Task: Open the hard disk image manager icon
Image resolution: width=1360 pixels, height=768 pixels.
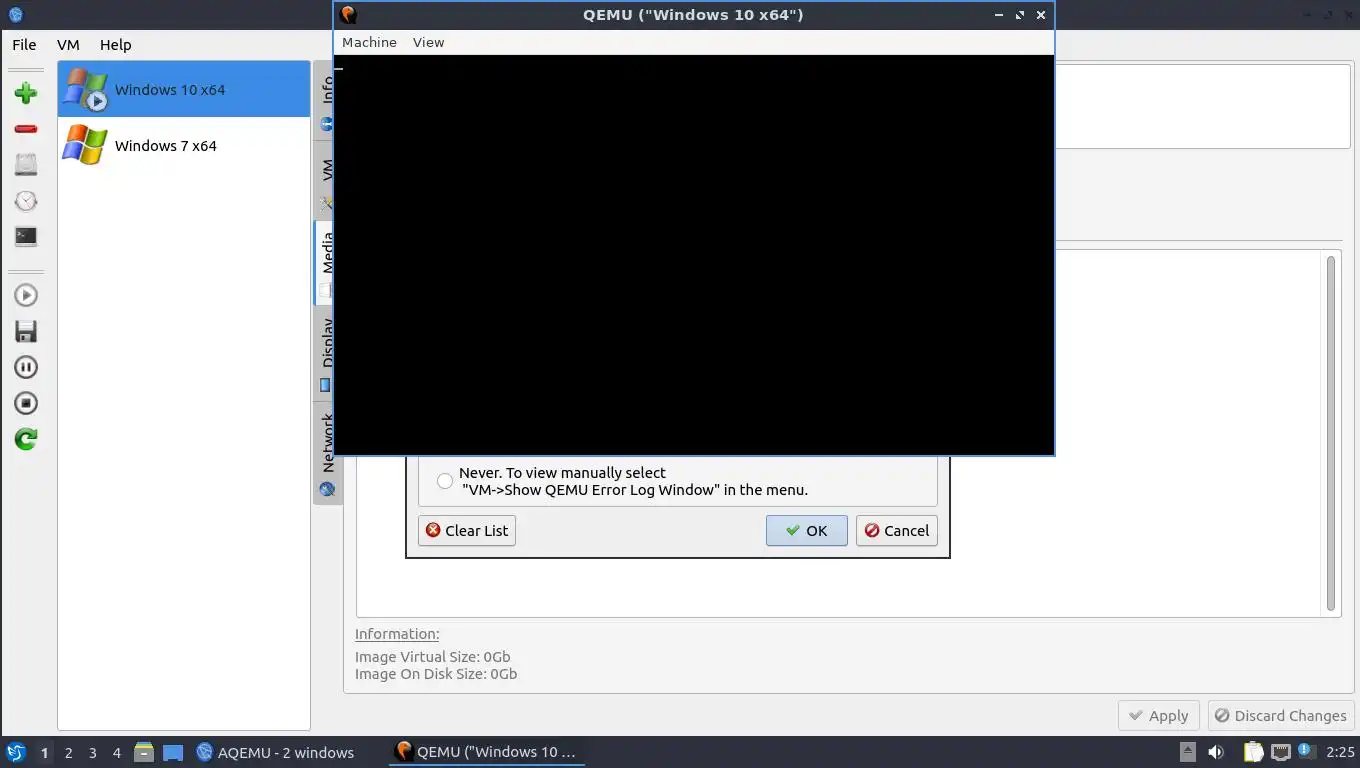Action: point(26,165)
